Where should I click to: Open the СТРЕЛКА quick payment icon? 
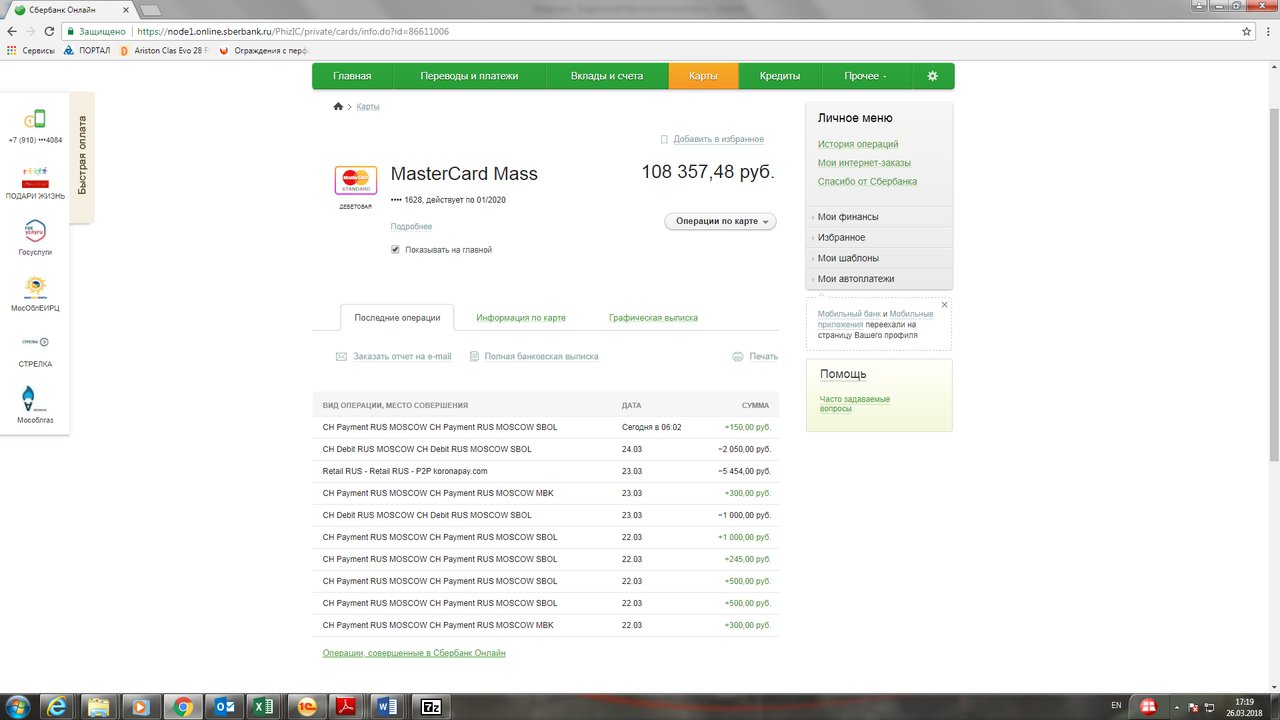[35, 342]
